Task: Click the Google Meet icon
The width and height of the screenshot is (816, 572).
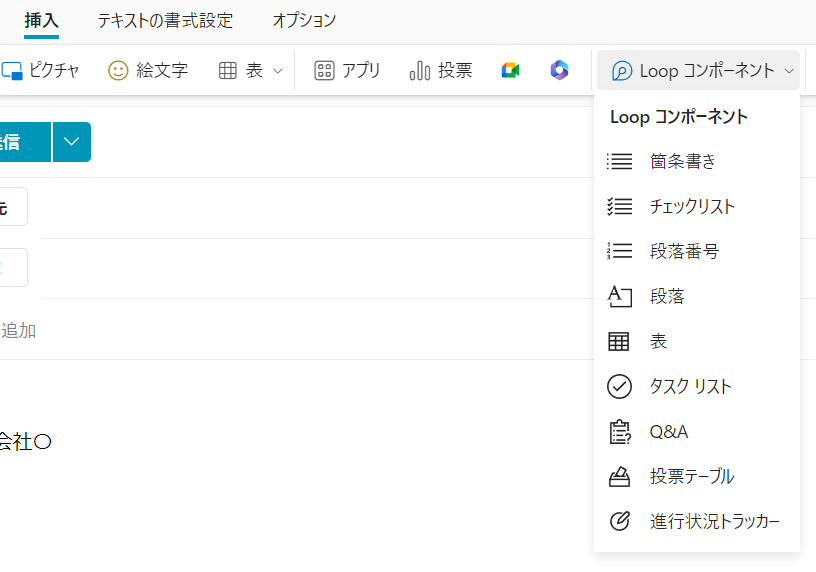Action: 511,70
